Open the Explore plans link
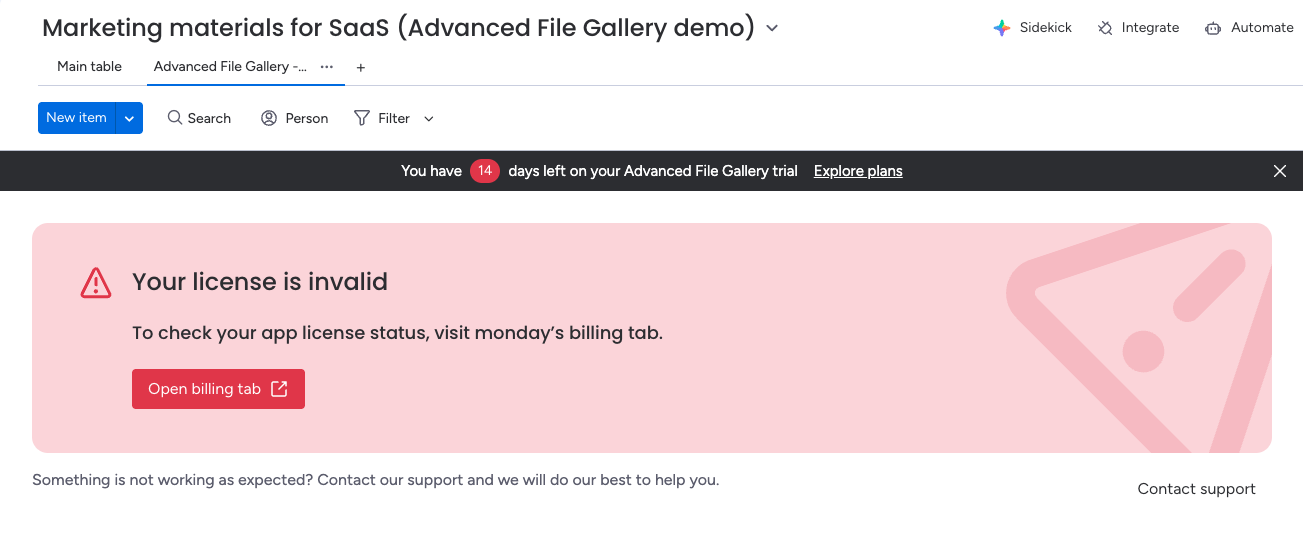 pyautogui.click(x=858, y=171)
